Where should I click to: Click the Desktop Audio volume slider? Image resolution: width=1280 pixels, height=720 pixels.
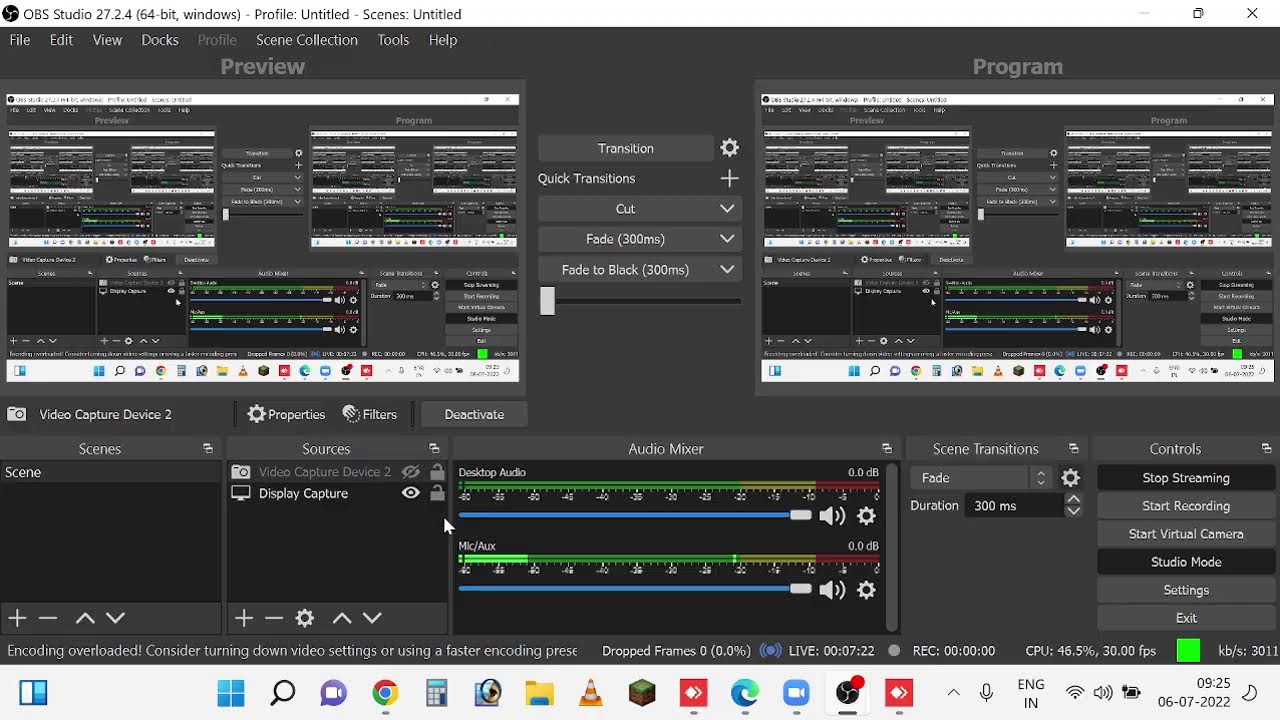pyautogui.click(x=635, y=515)
